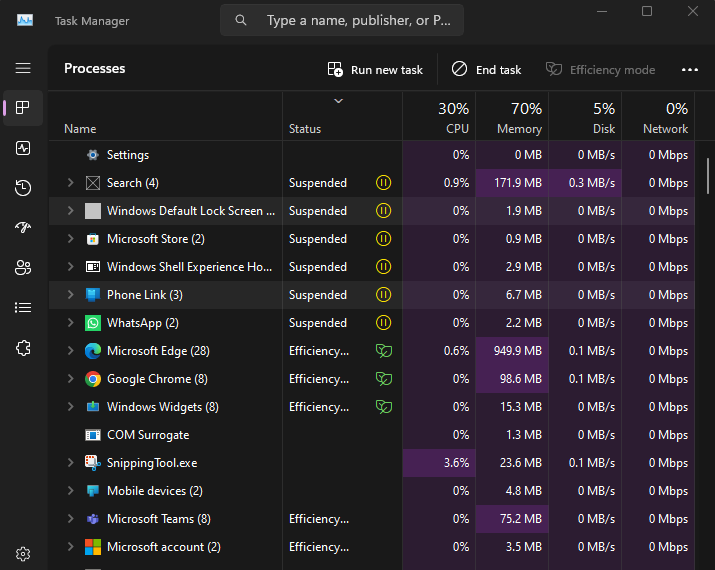Viewport: 715px width, 570px height.
Task: Select the 3.6% CPU cell
Action: tap(439, 463)
